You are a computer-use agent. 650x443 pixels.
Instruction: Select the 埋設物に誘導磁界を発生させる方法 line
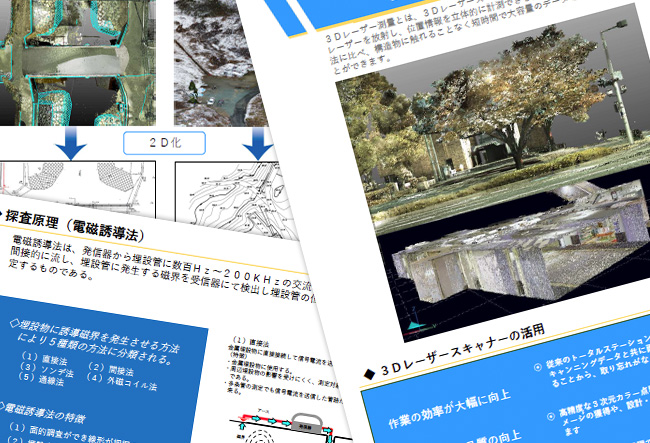click(99, 336)
